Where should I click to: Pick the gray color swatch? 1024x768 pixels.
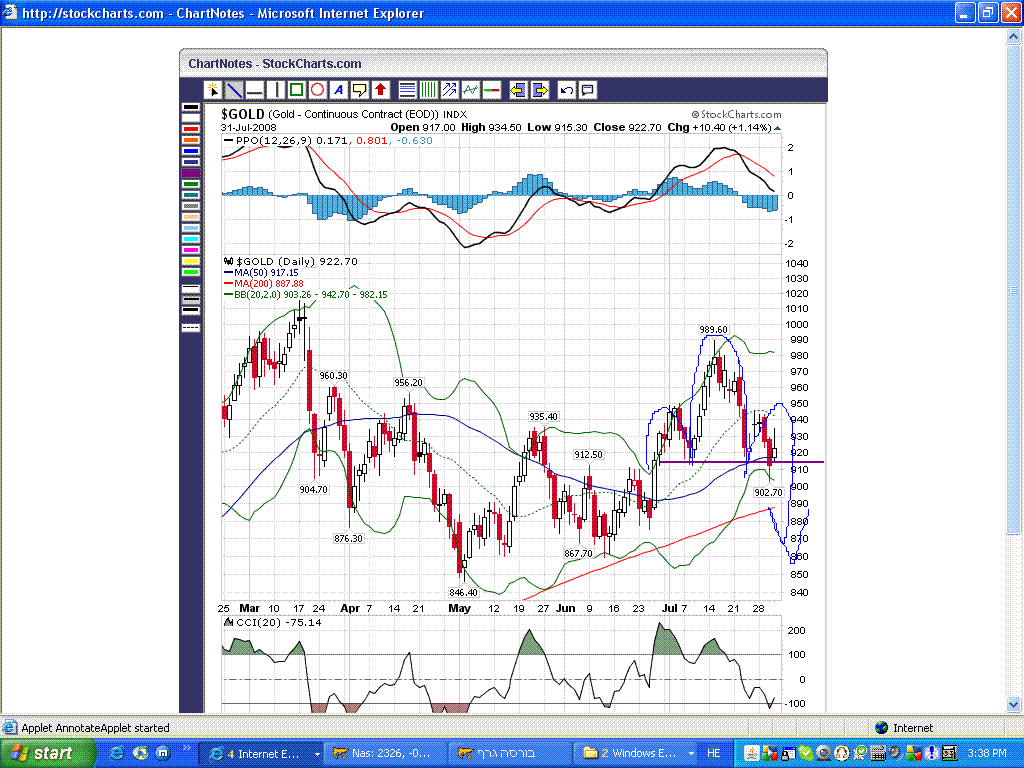(191, 206)
